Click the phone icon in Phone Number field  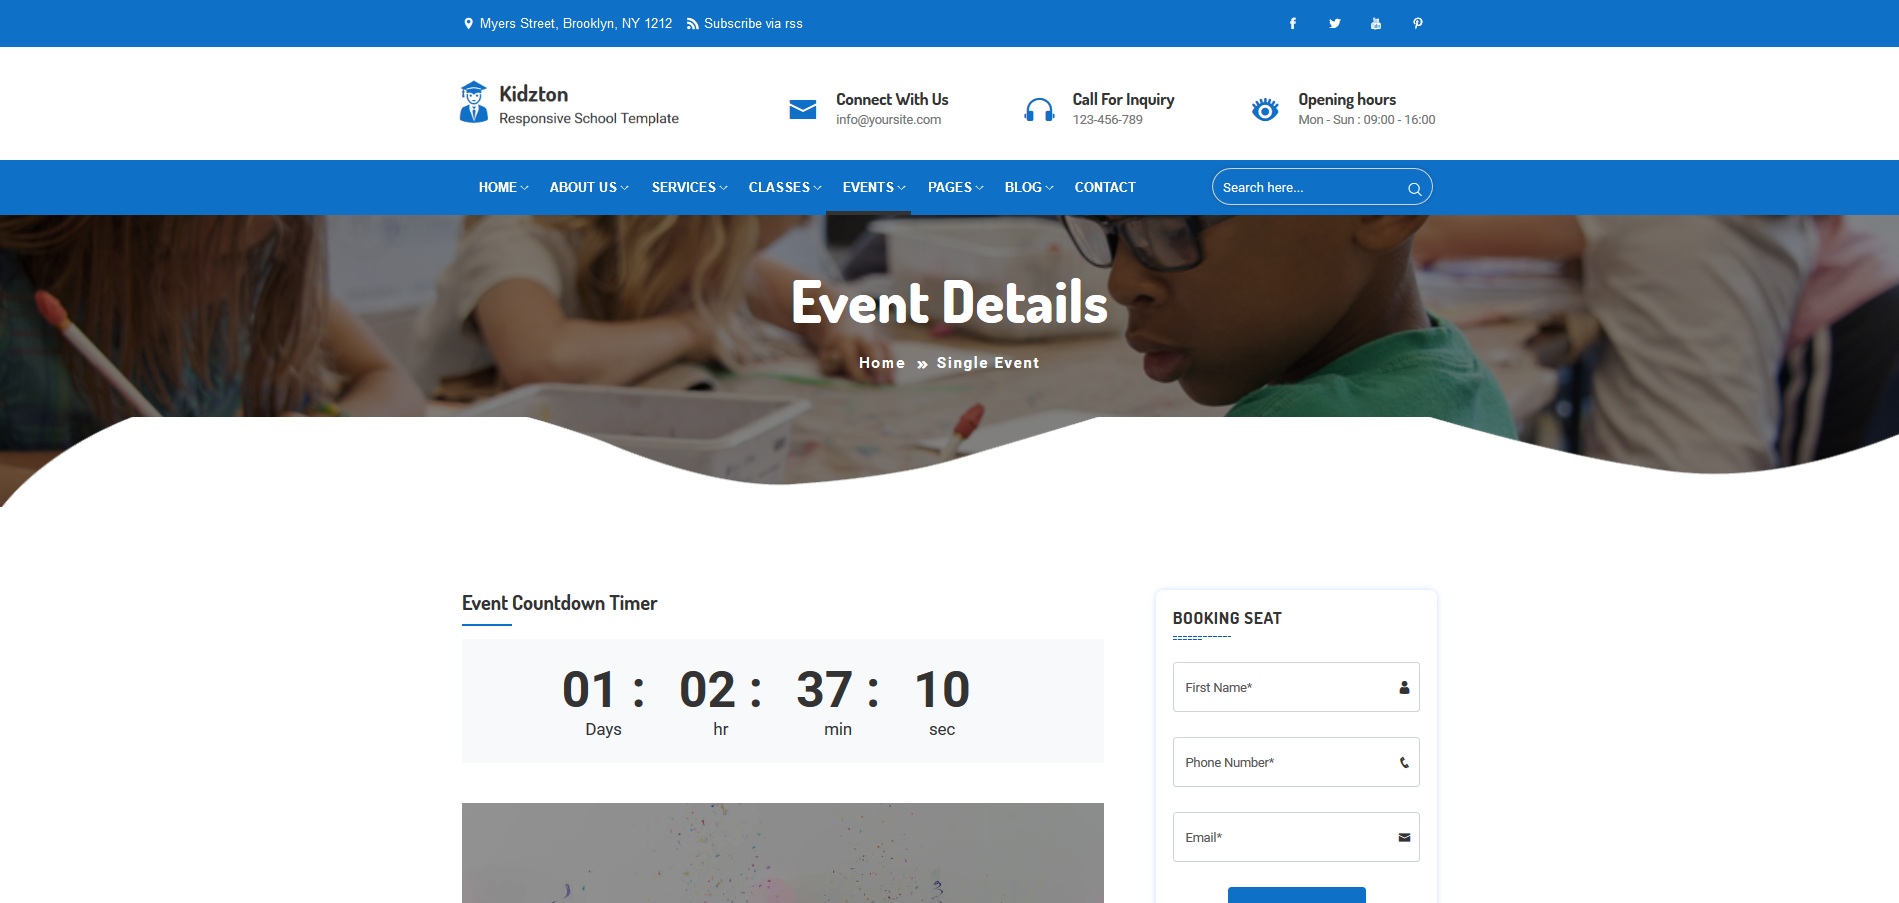[x=1404, y=762]
